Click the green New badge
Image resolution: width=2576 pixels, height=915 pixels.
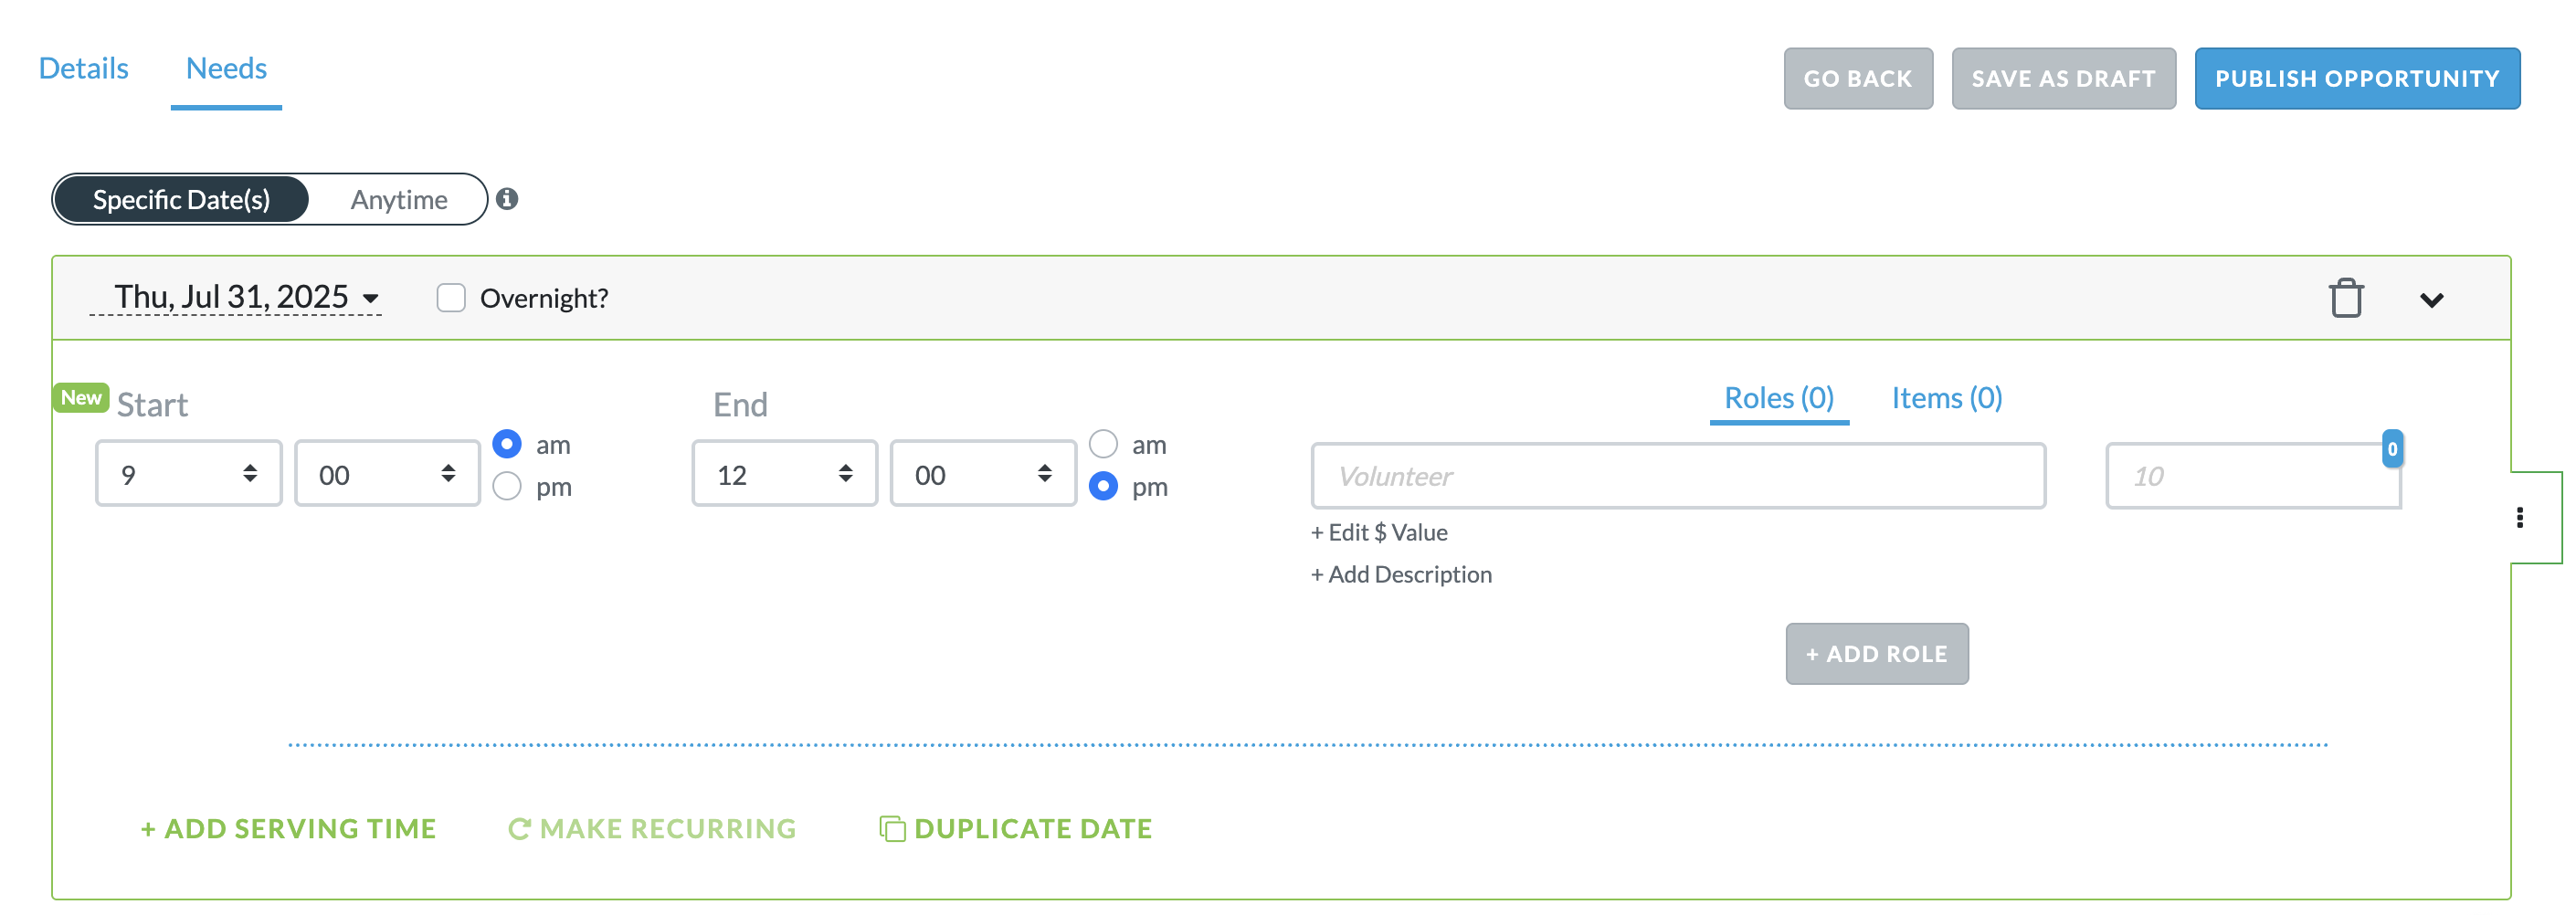pos(81,397)
